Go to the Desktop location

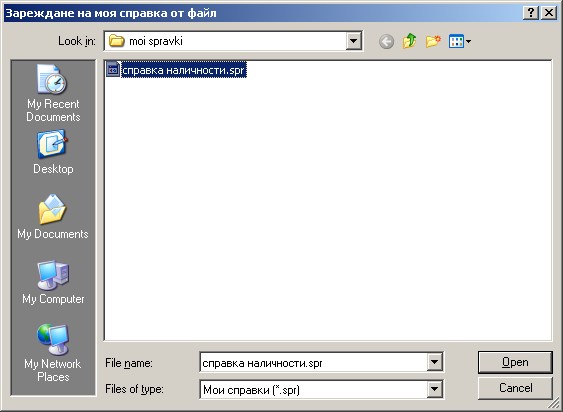click(x=53, y=153)
